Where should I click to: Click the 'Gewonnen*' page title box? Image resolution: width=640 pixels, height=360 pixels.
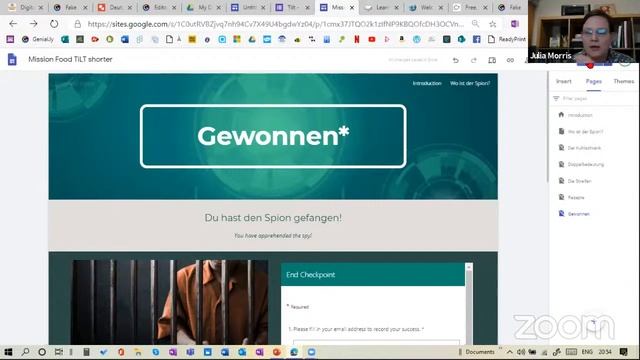point(273,136)
